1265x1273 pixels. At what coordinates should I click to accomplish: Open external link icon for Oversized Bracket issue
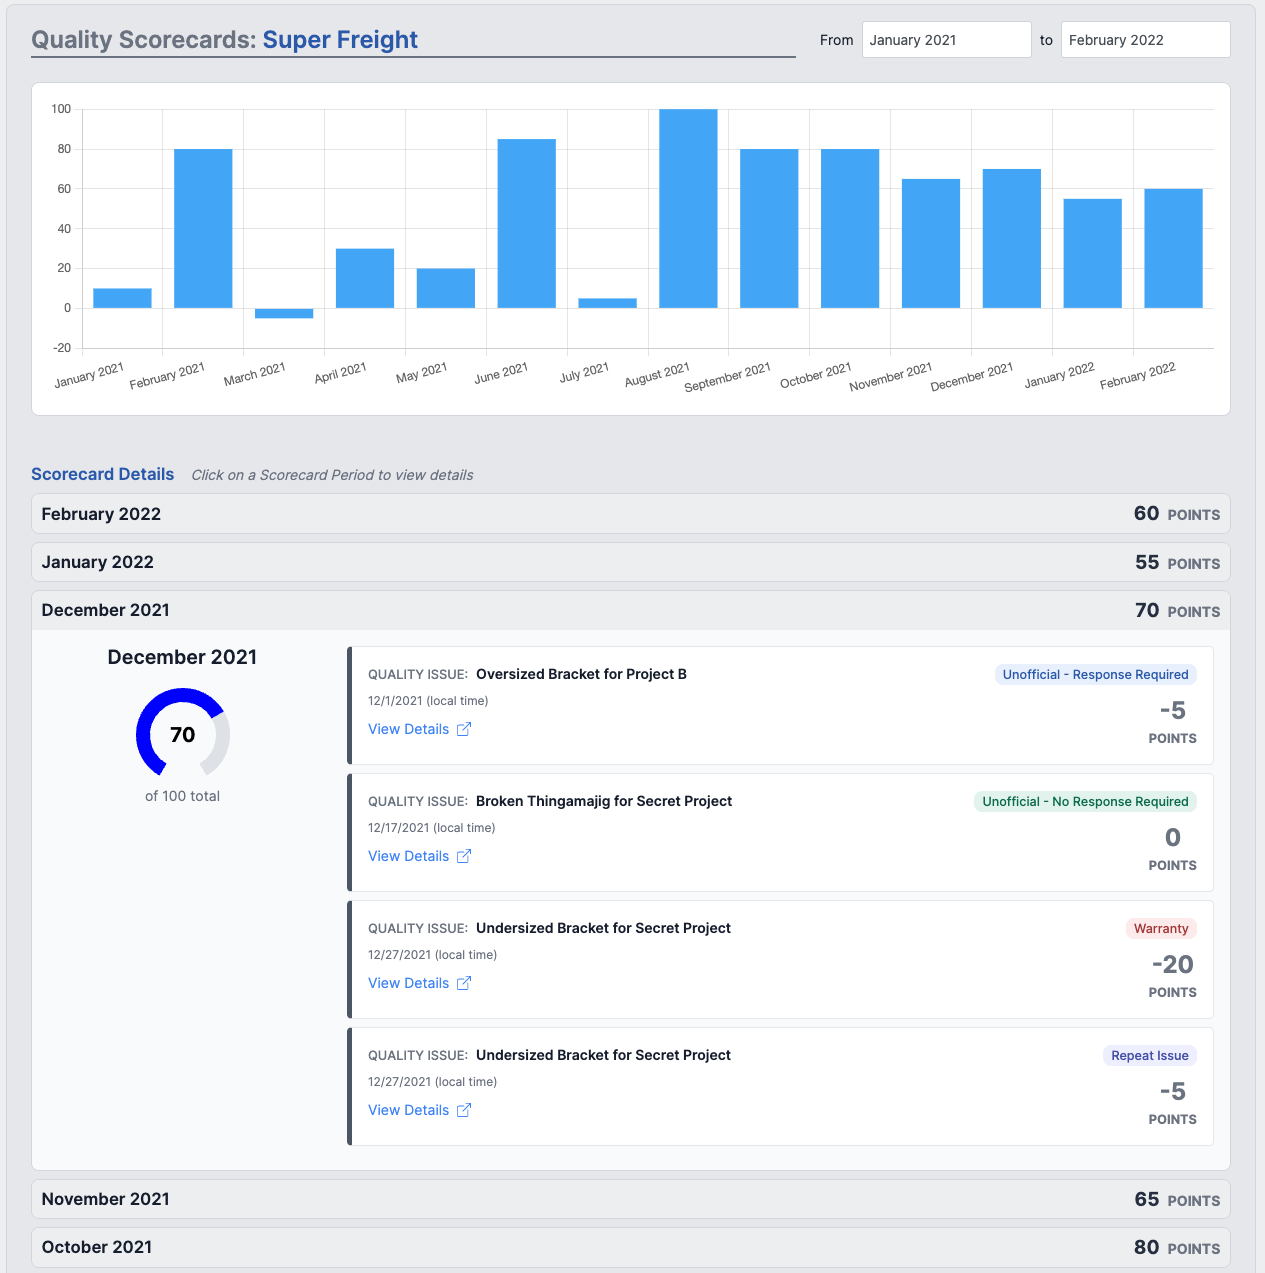click(464, 729)
